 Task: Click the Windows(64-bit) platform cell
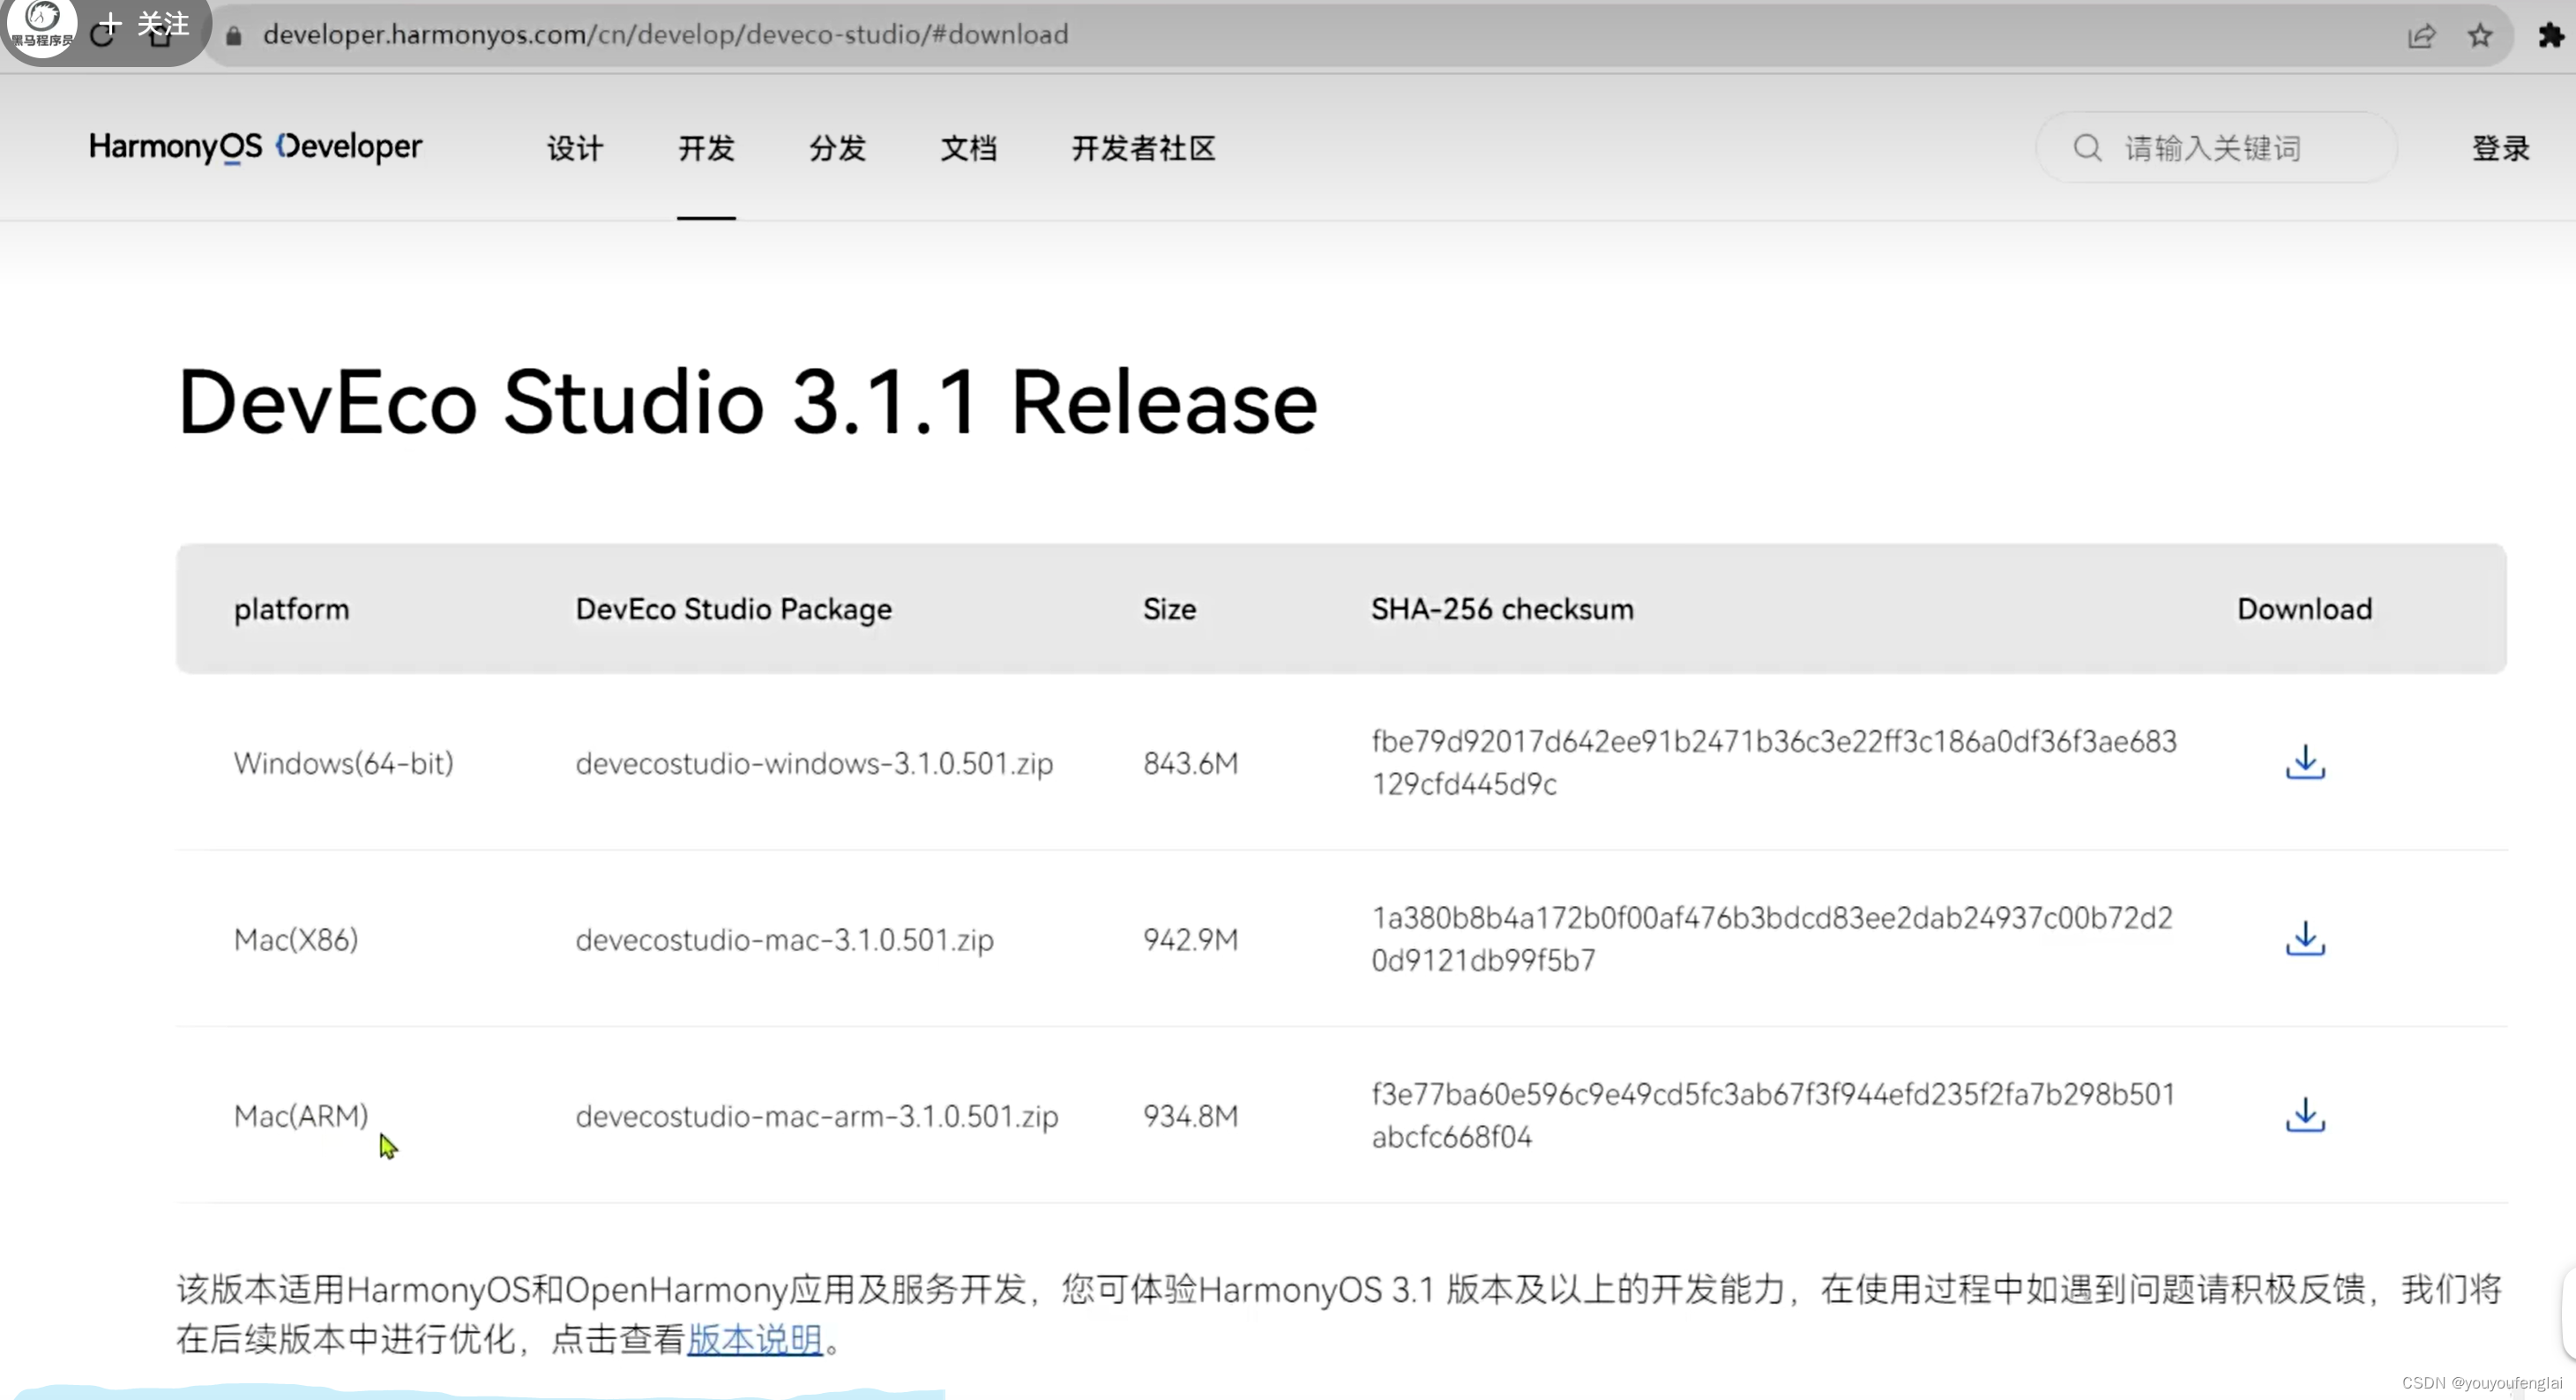pyautogui.click(x=343, y=763)
